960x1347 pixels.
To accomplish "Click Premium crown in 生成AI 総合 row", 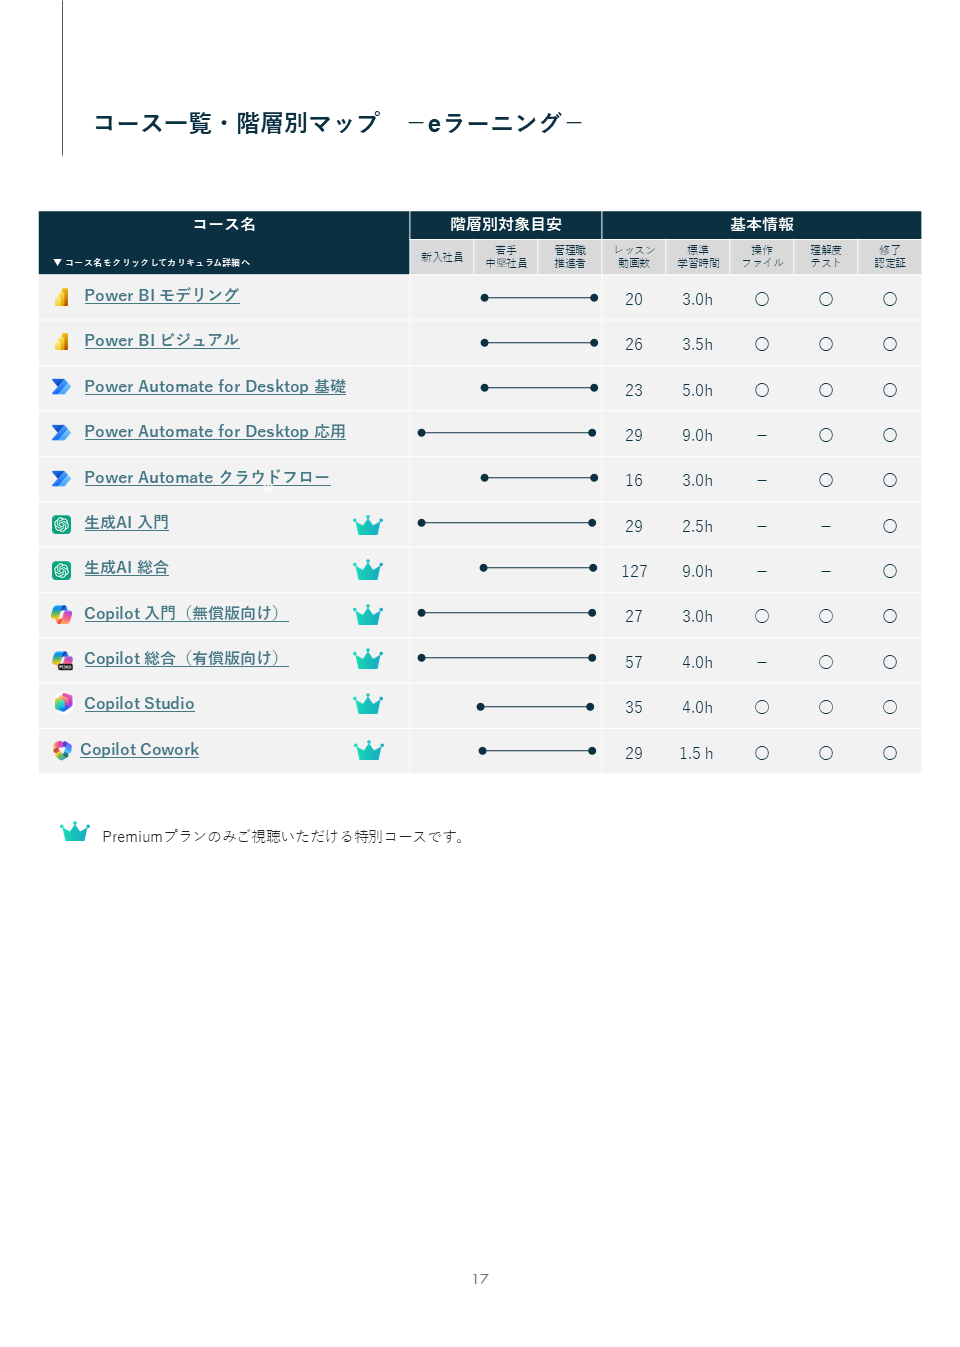I will [368, 570].
